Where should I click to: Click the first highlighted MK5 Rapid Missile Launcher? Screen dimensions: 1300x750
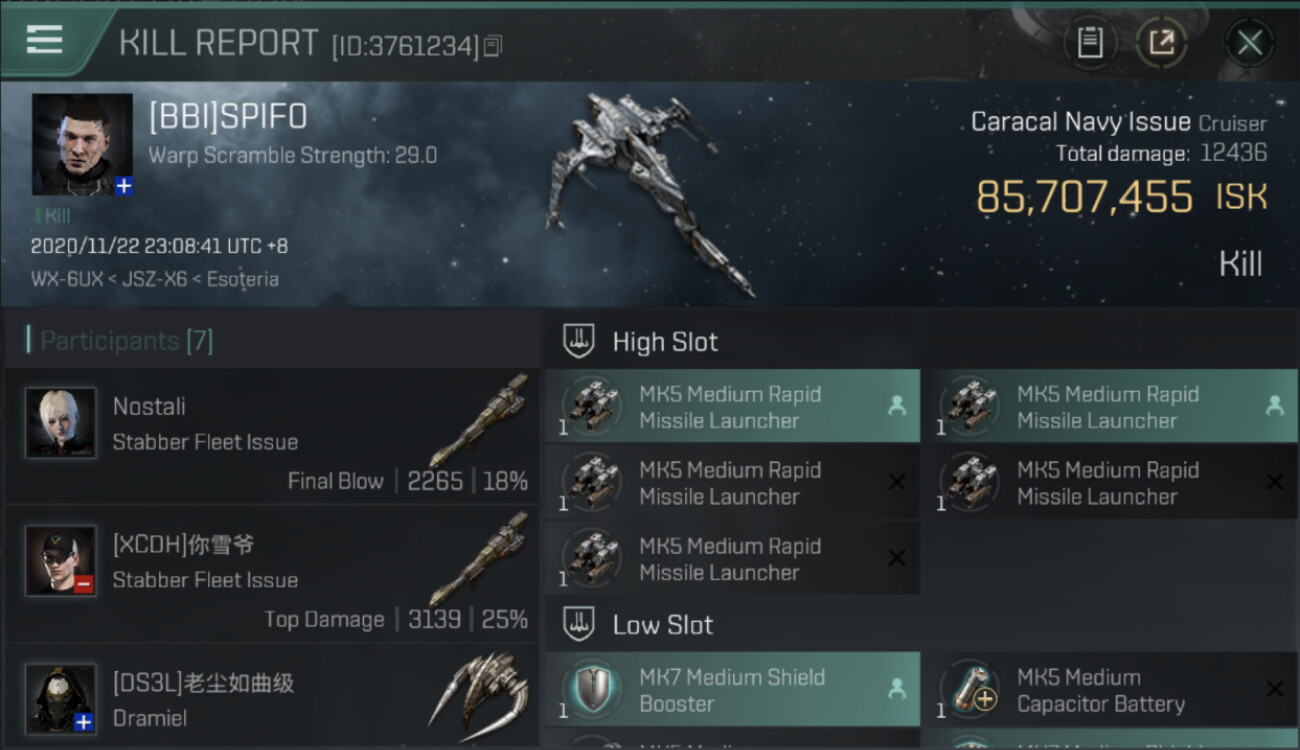point(732,407)
